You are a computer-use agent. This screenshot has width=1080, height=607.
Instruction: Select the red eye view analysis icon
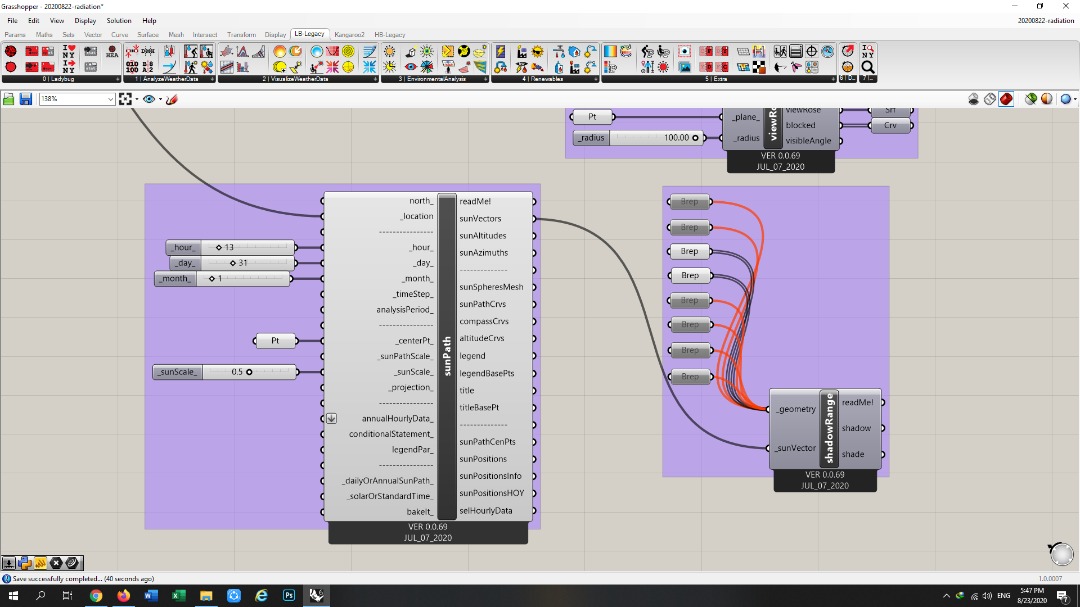tap(411, 67)
